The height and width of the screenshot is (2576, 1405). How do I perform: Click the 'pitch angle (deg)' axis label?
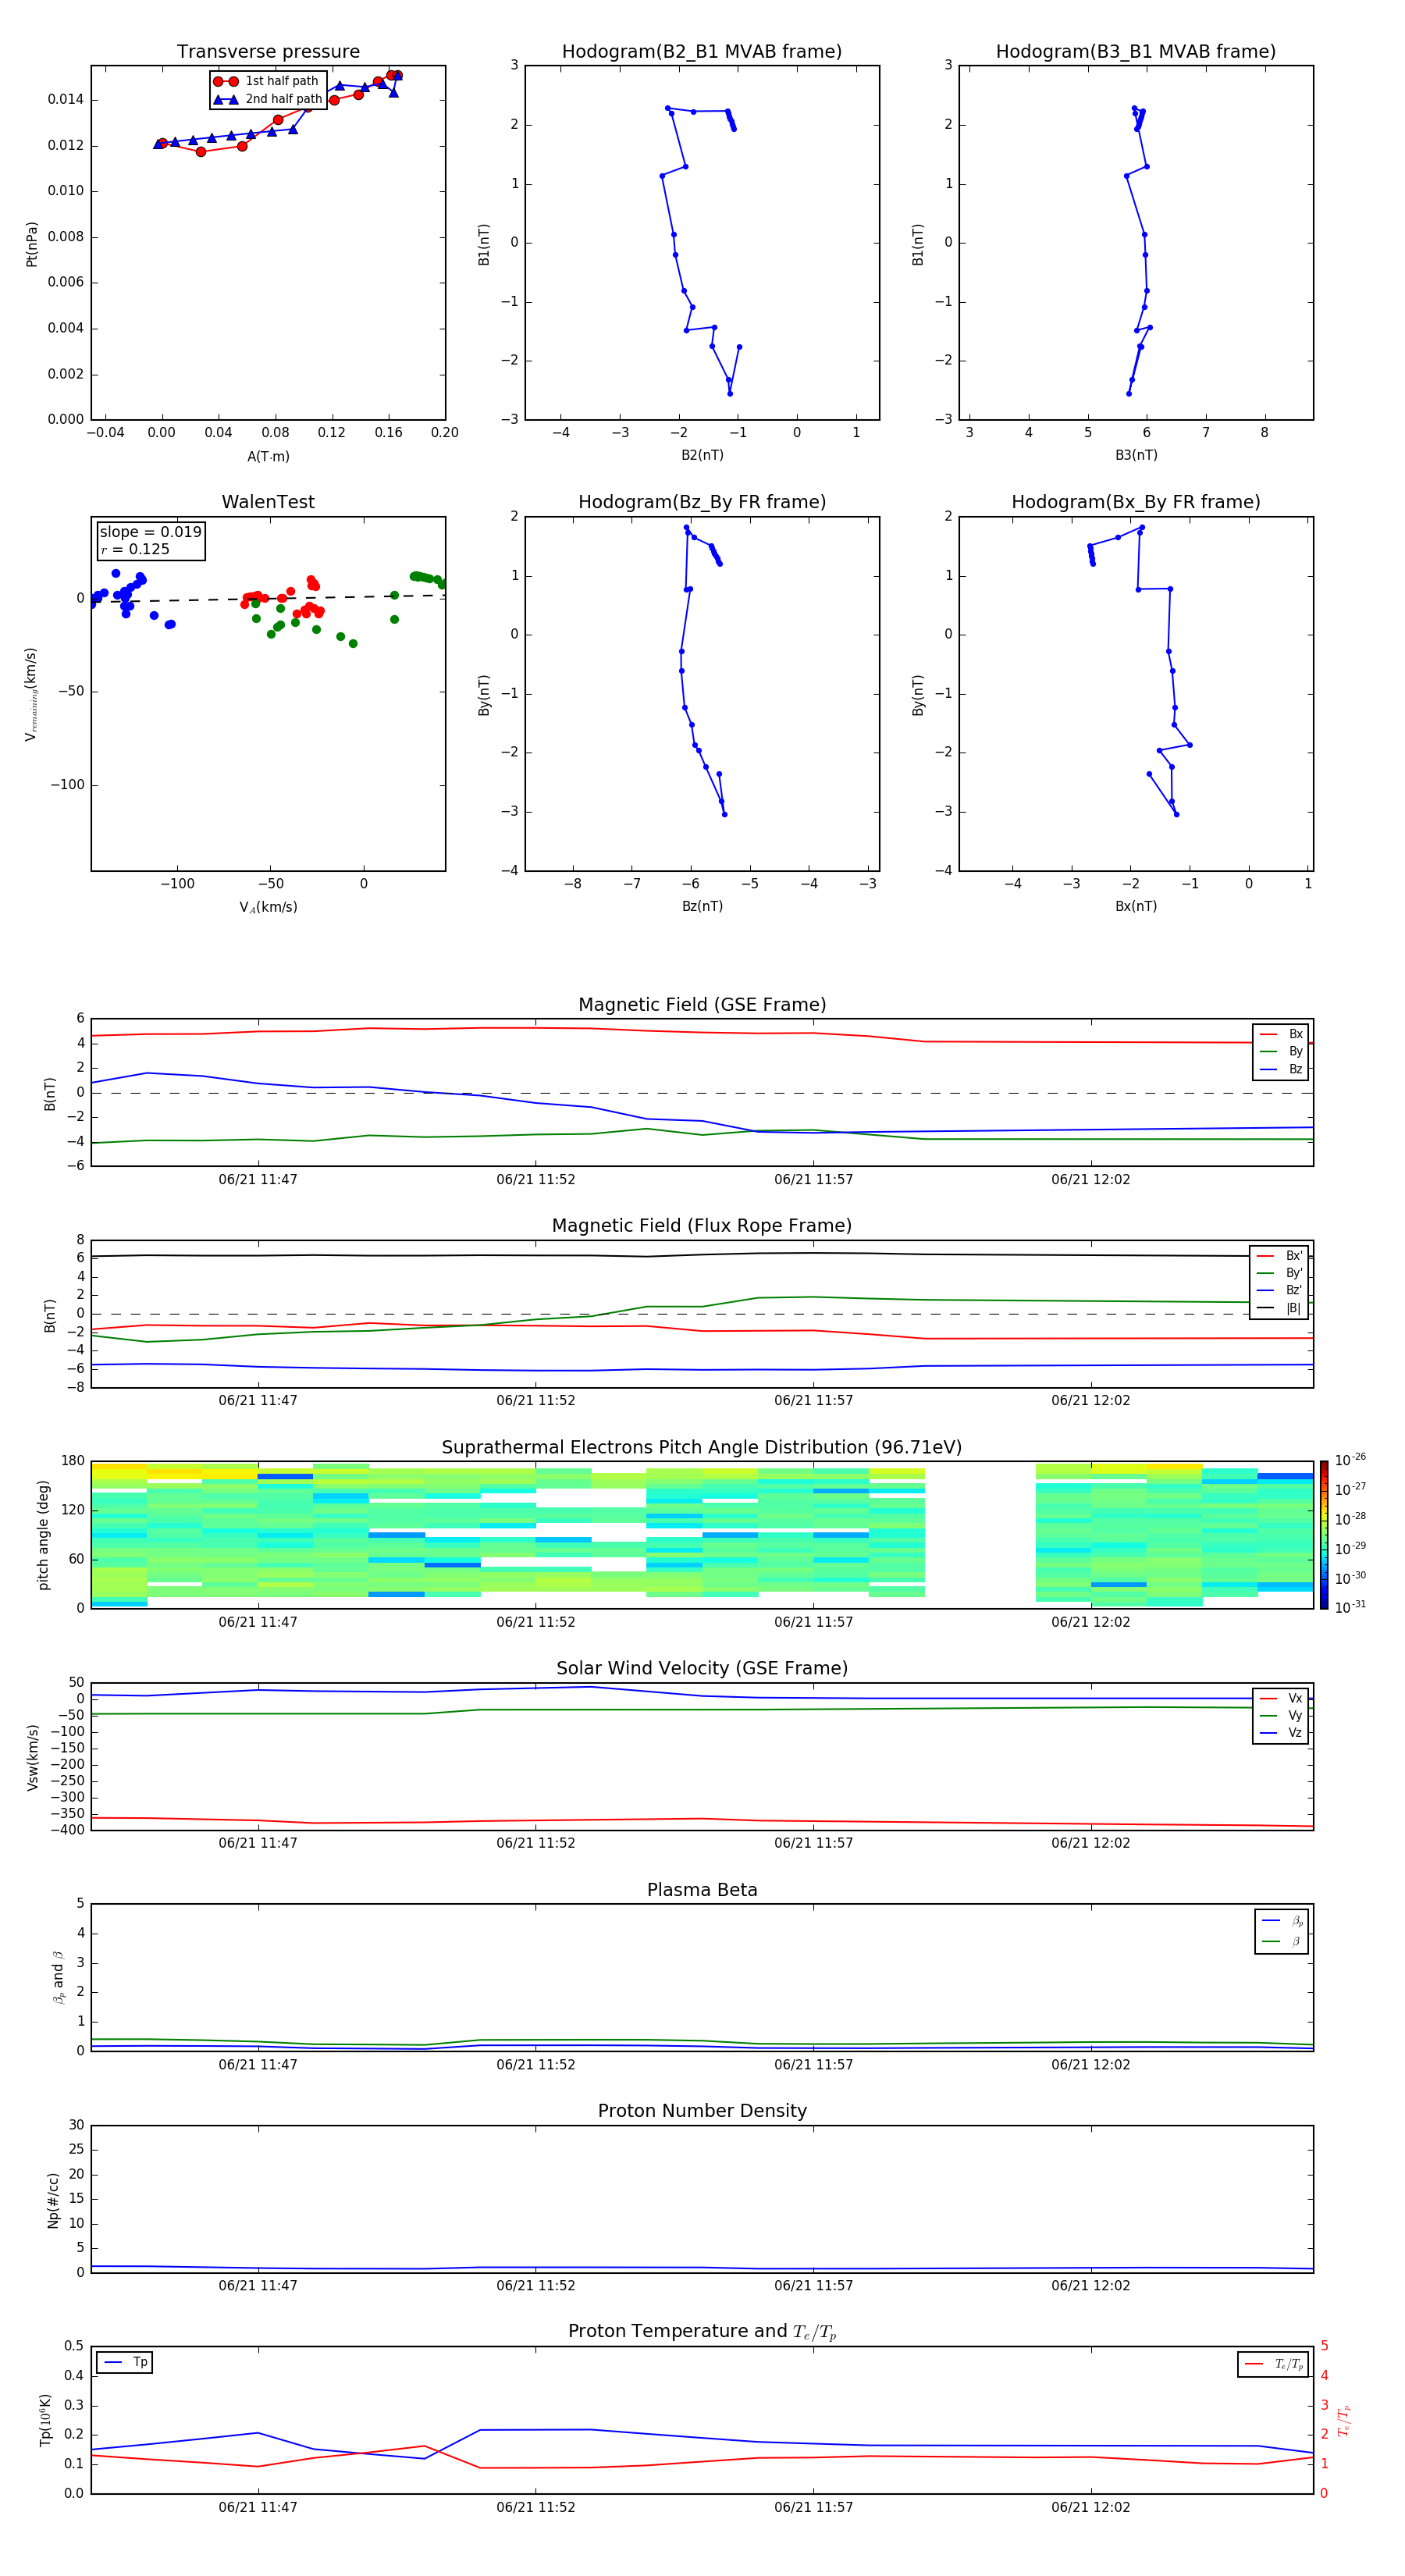43,1535
